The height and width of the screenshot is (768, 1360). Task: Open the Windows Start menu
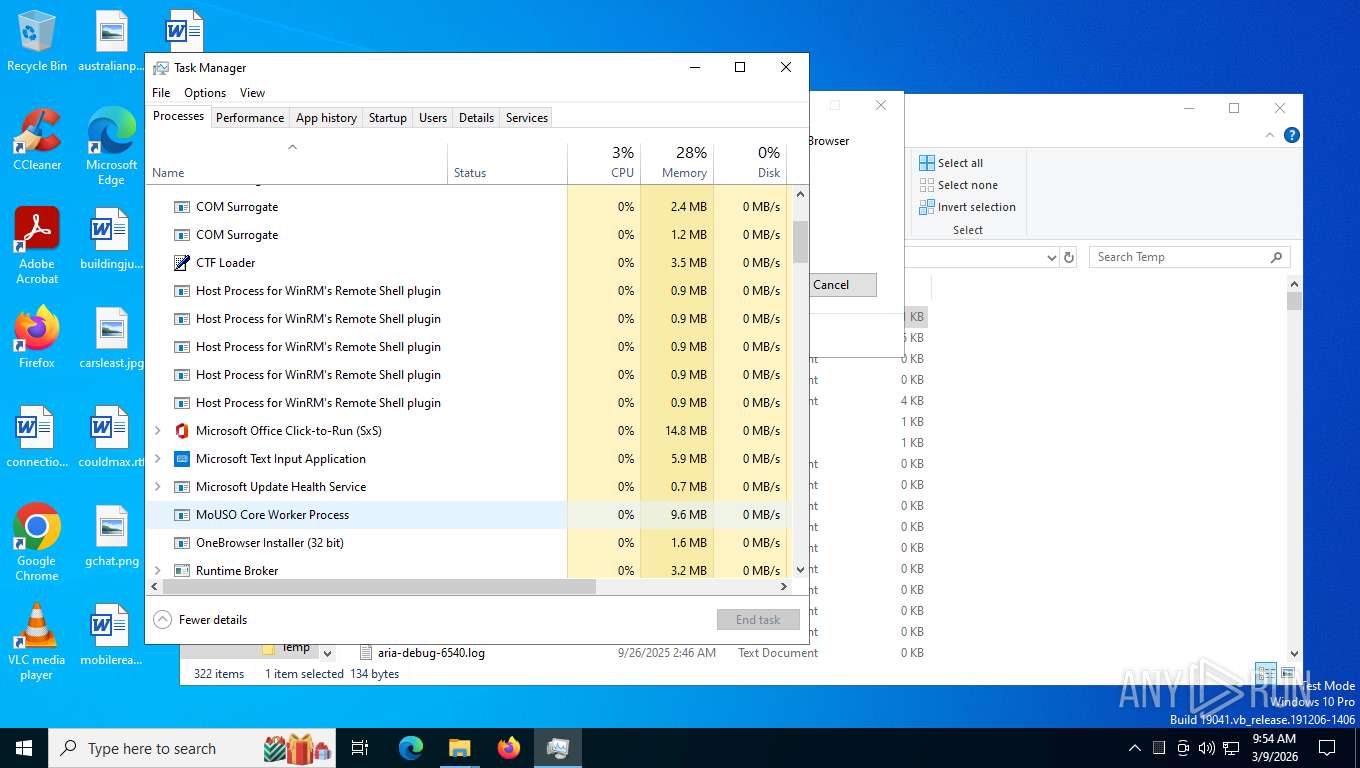24,748
